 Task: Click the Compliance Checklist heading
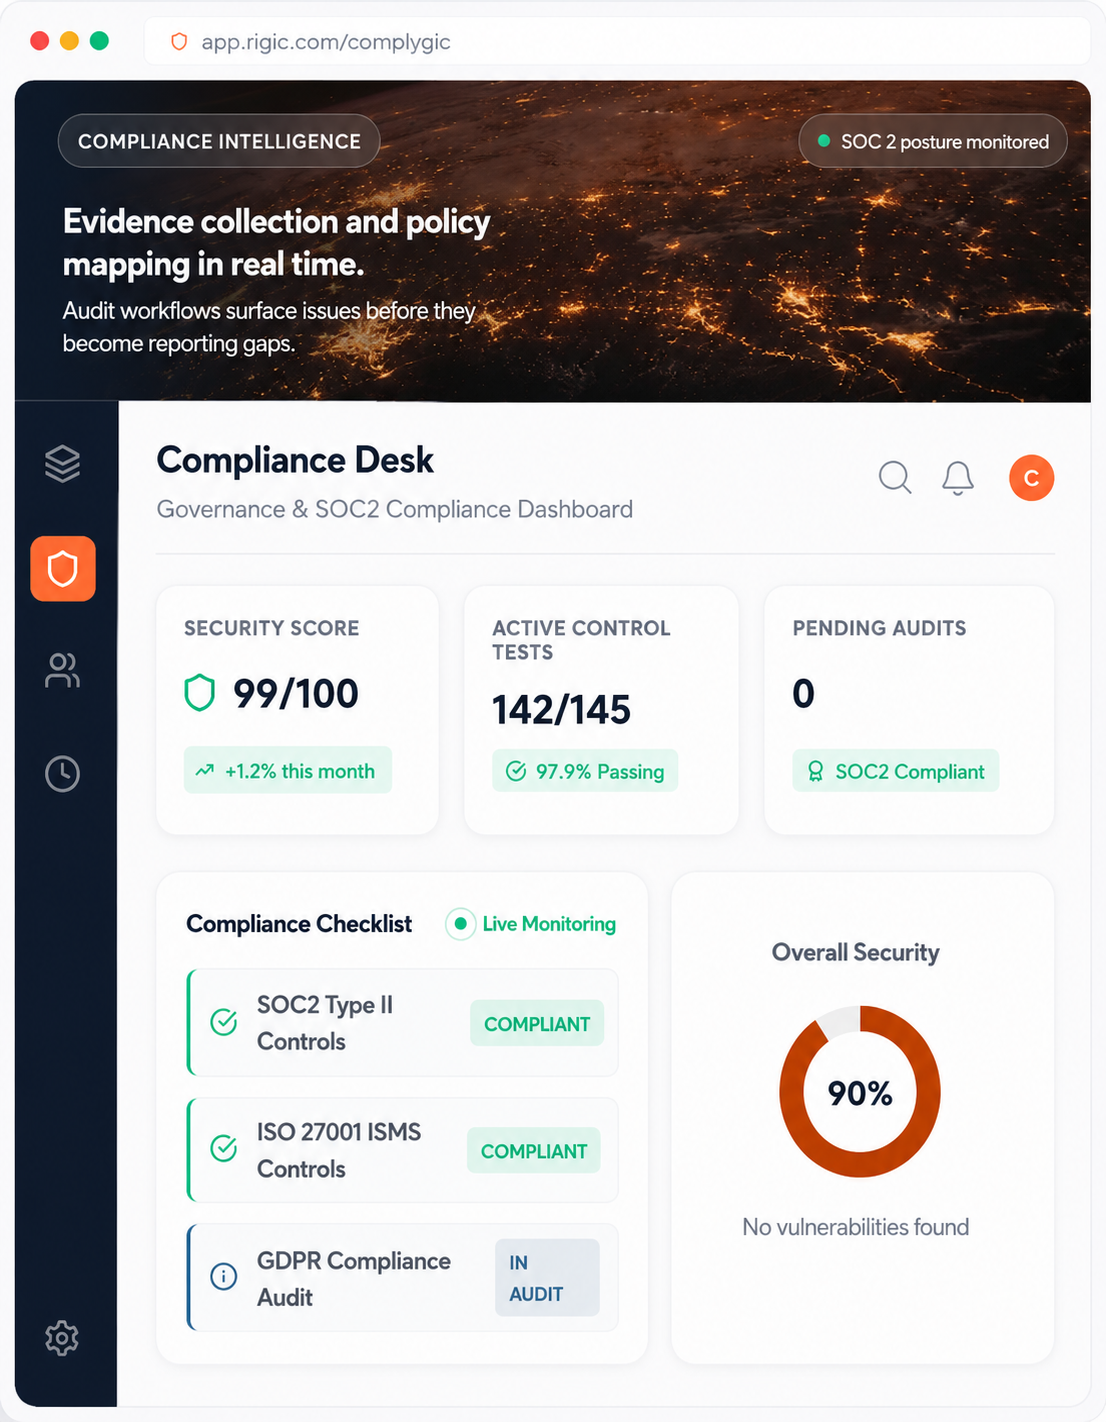[299, 924]
